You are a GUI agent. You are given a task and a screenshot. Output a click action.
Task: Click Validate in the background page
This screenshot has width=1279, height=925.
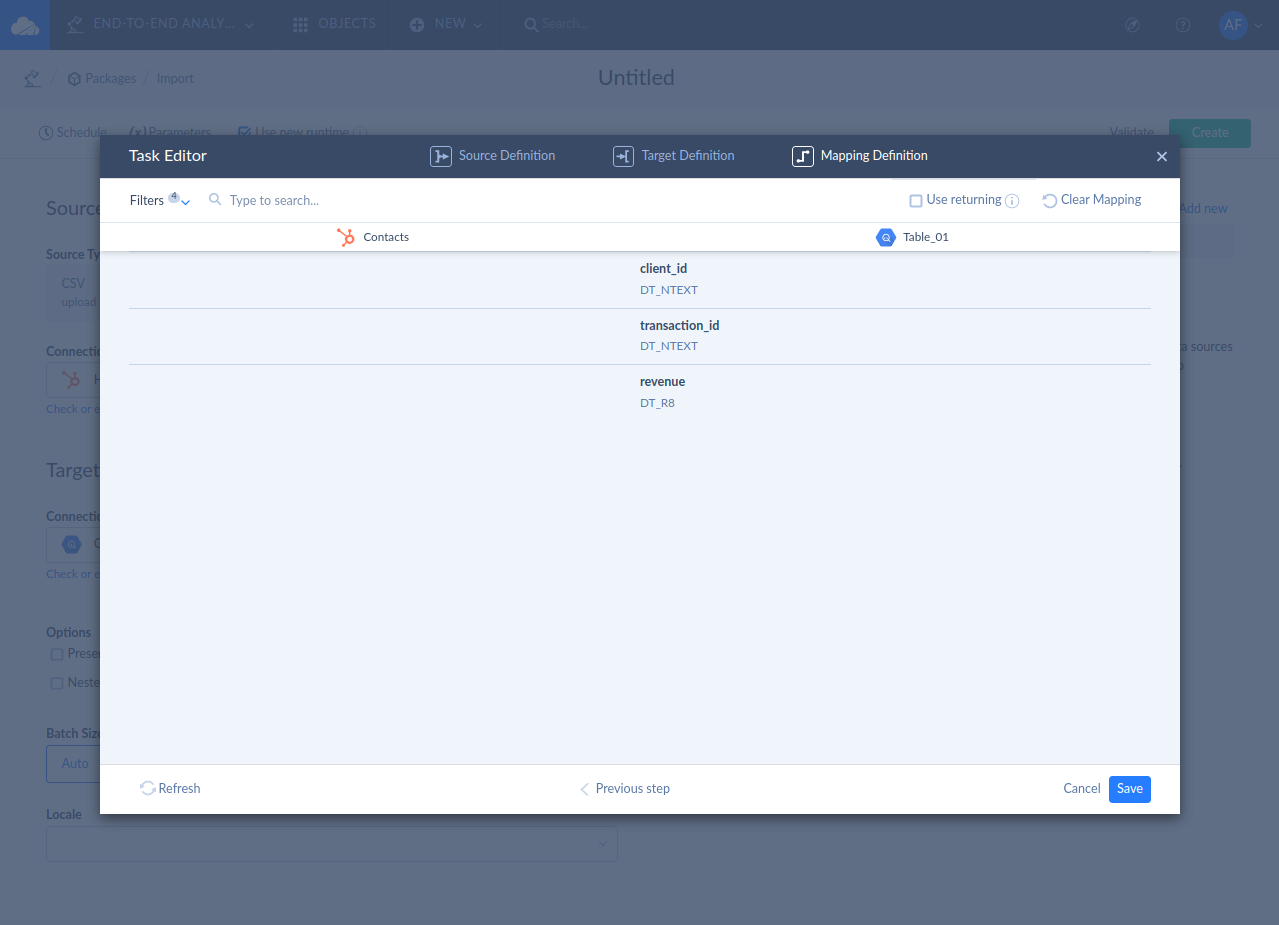click(1132, 132)
